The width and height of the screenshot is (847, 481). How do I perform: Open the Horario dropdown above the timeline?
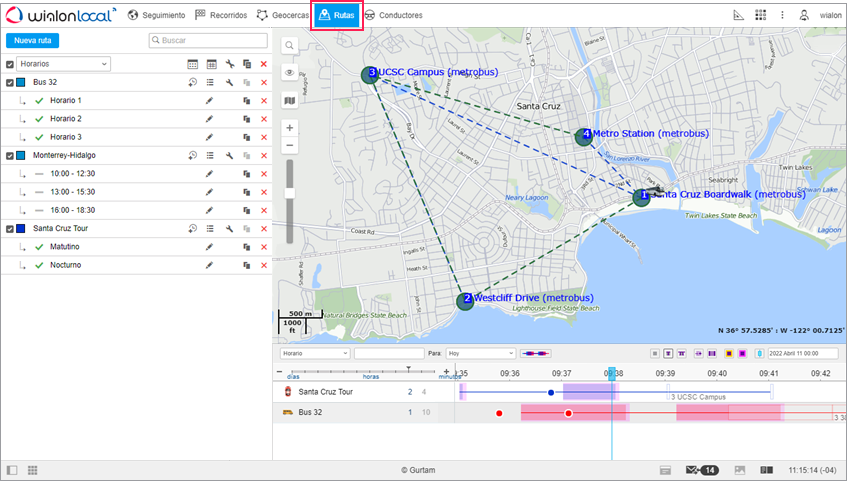tap(314, 353)
